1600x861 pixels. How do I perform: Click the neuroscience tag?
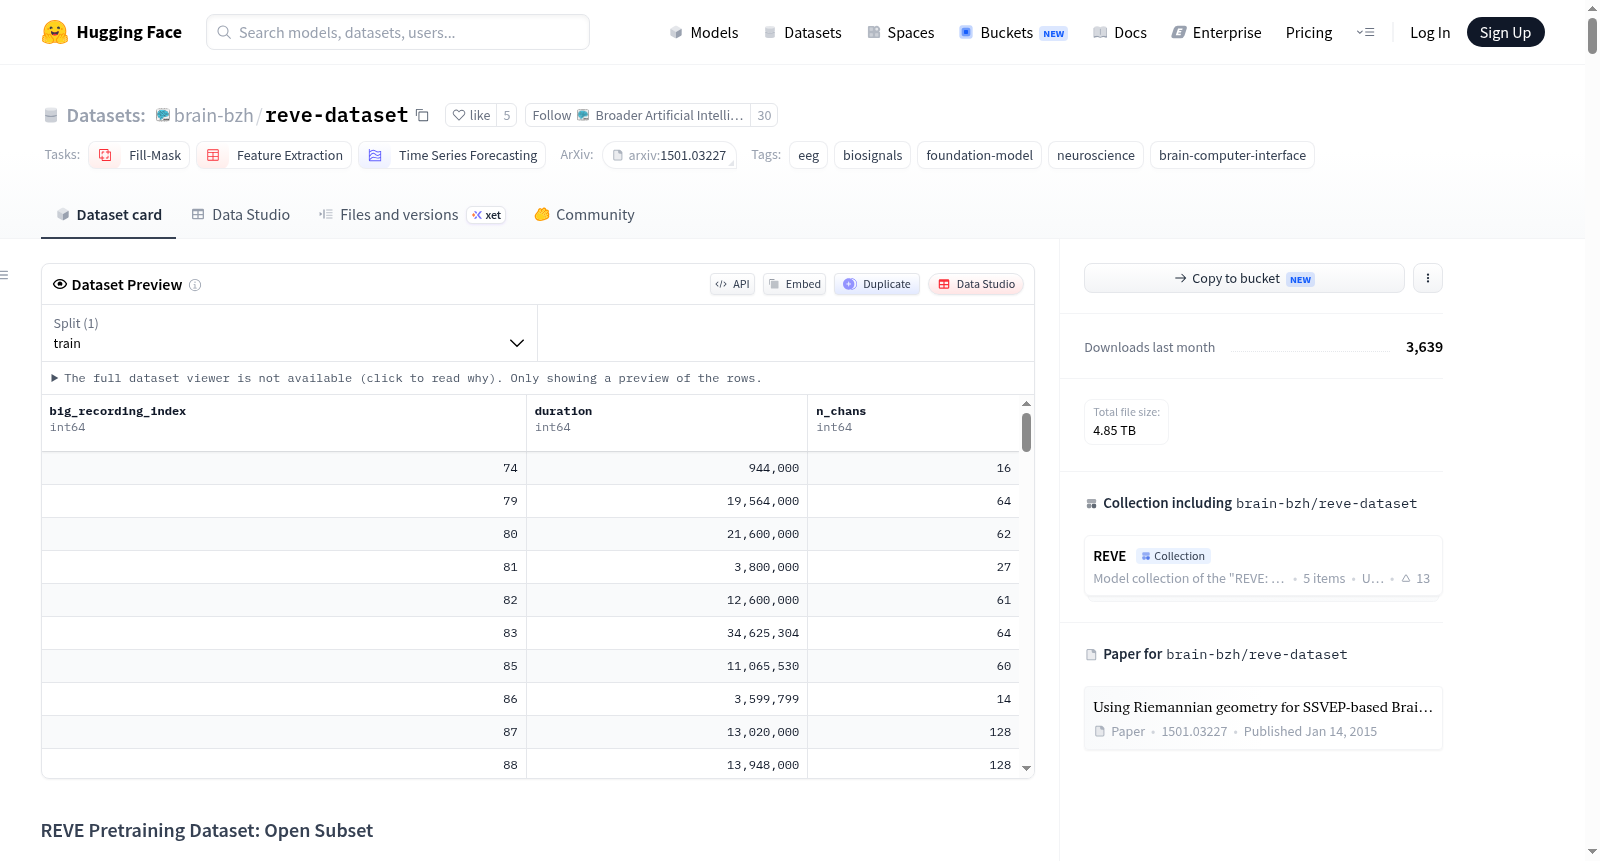(x=1096, y=156)
